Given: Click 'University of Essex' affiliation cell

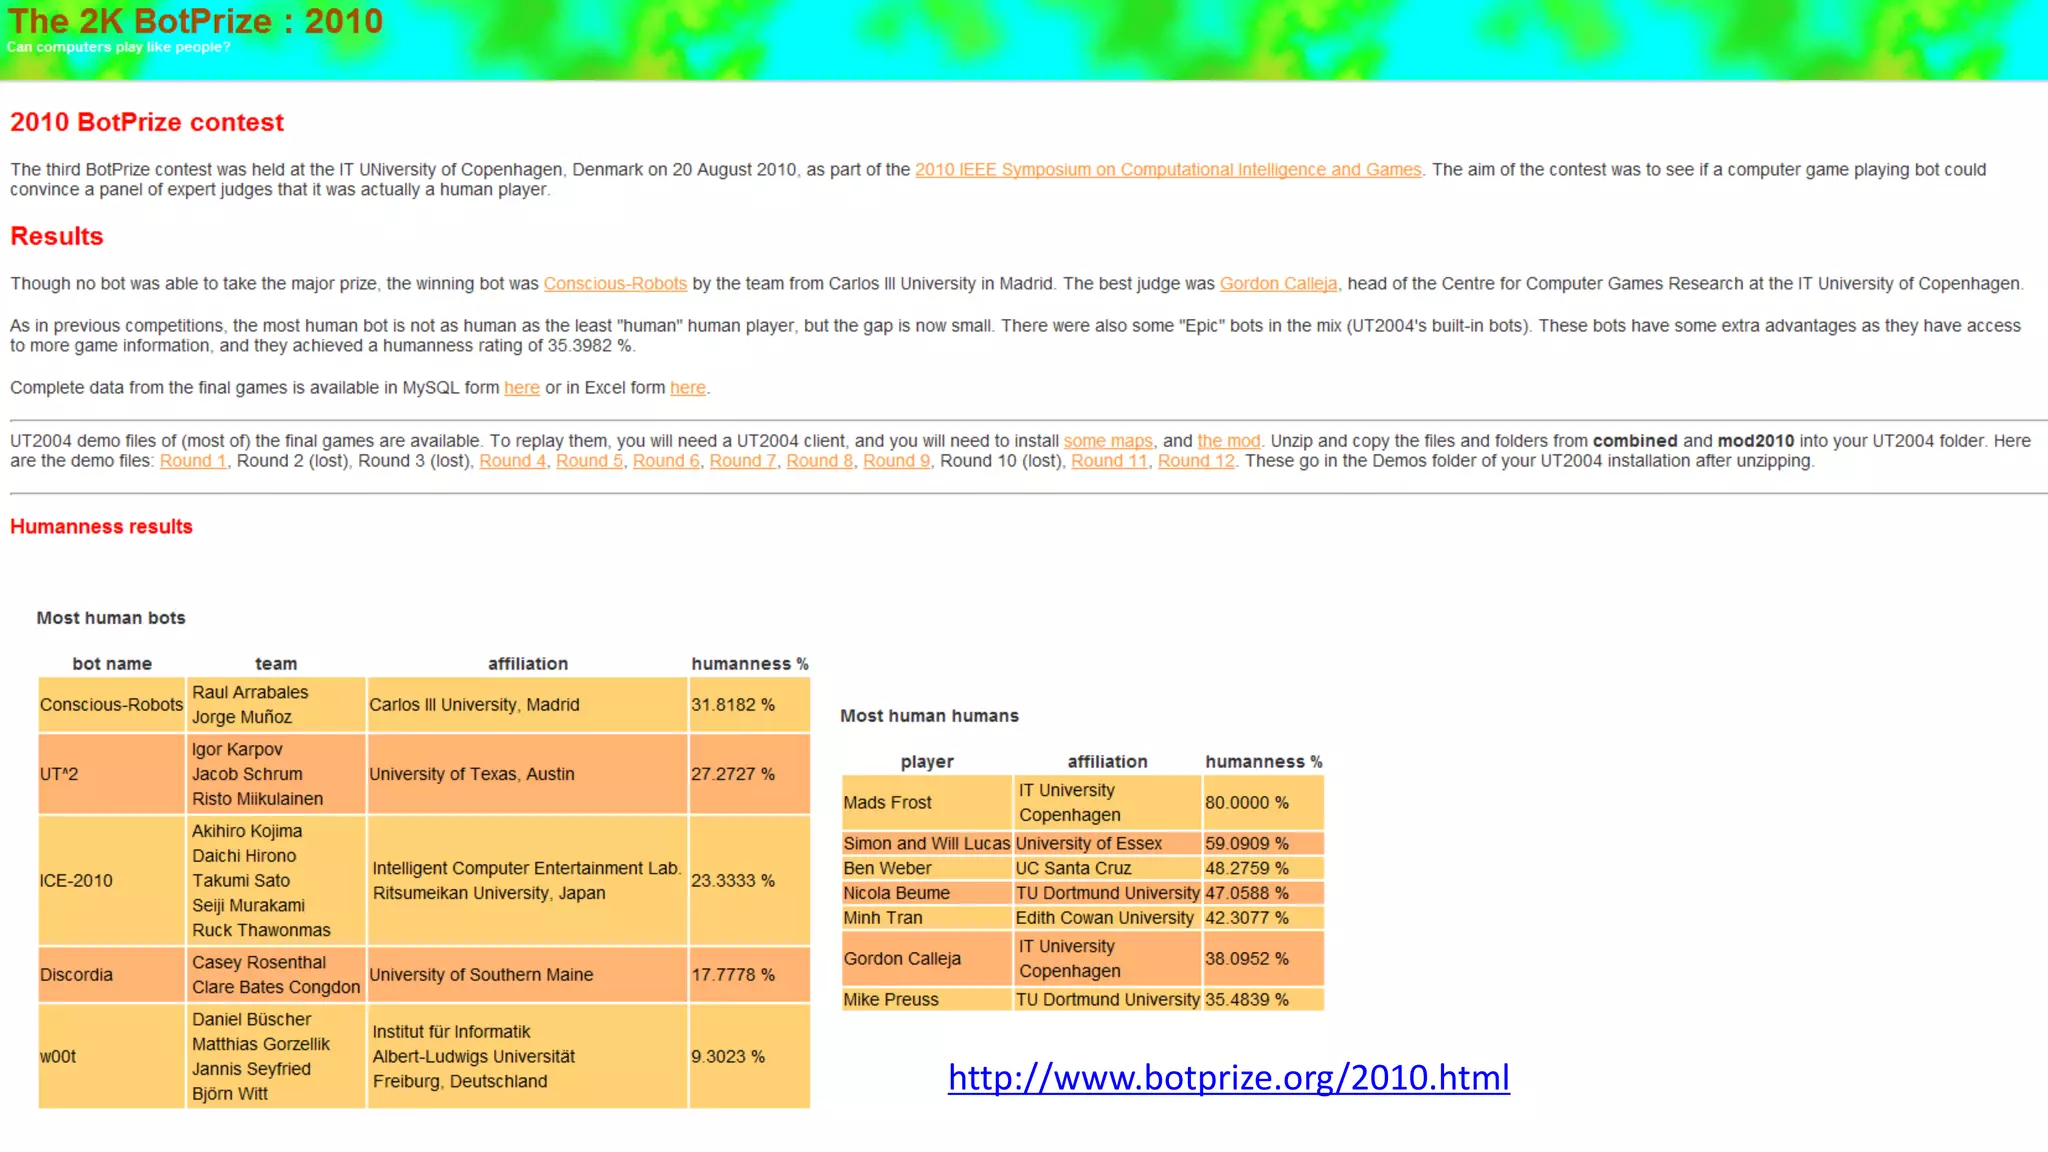Looking at the screenshot, I should point(1107,844).
